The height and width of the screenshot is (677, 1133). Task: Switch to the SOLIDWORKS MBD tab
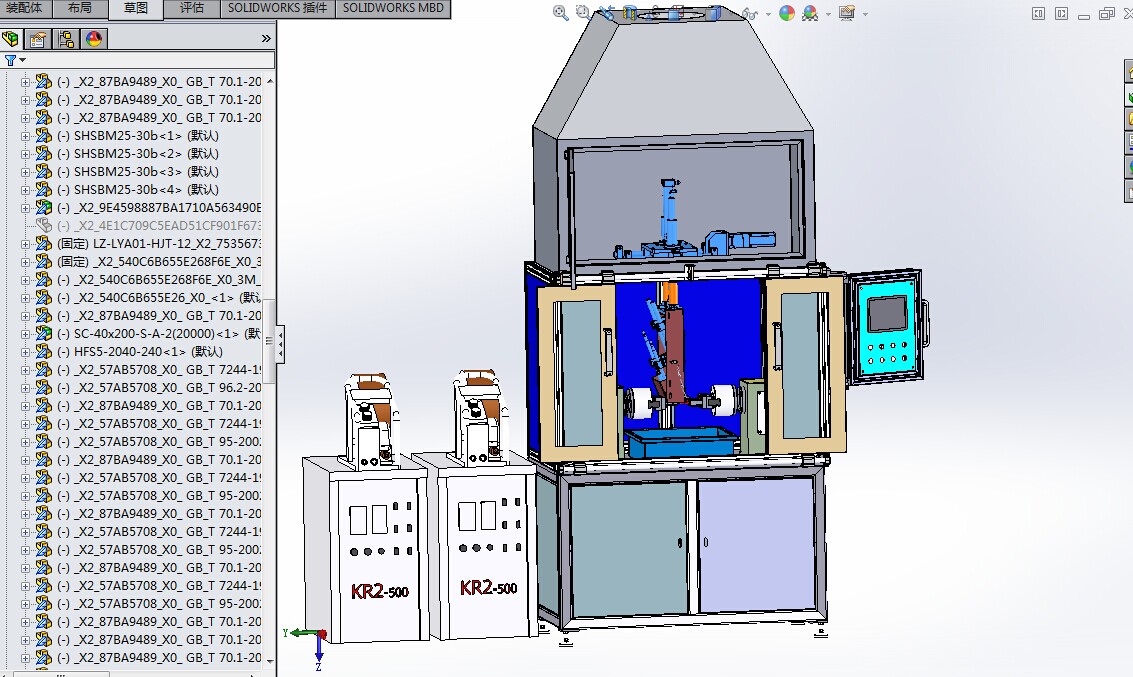coord(393,8)
